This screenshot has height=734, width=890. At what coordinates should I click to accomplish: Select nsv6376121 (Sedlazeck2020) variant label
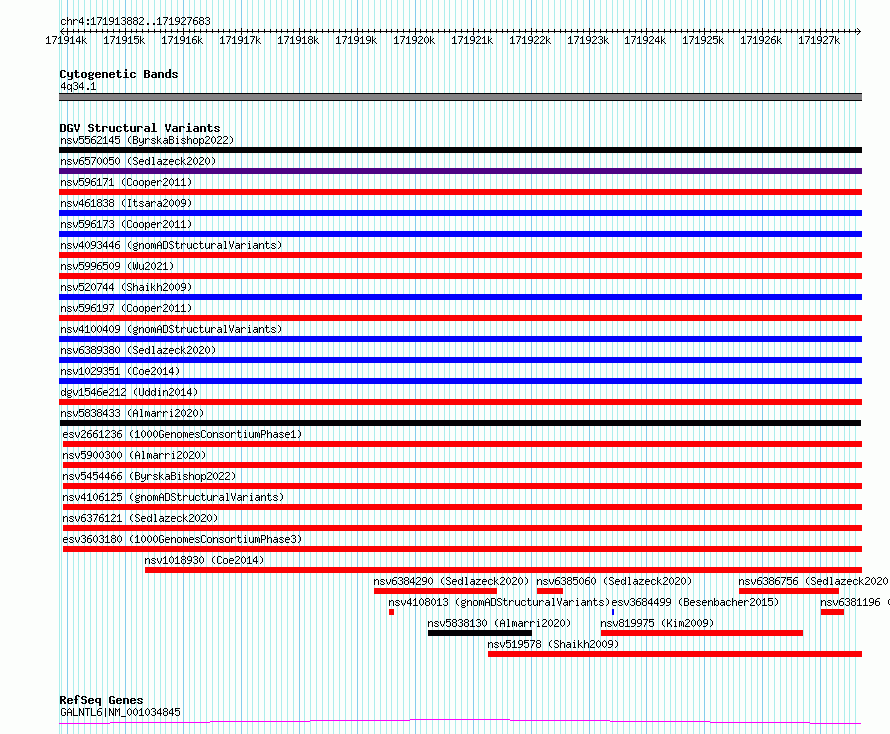click(140, 518)
